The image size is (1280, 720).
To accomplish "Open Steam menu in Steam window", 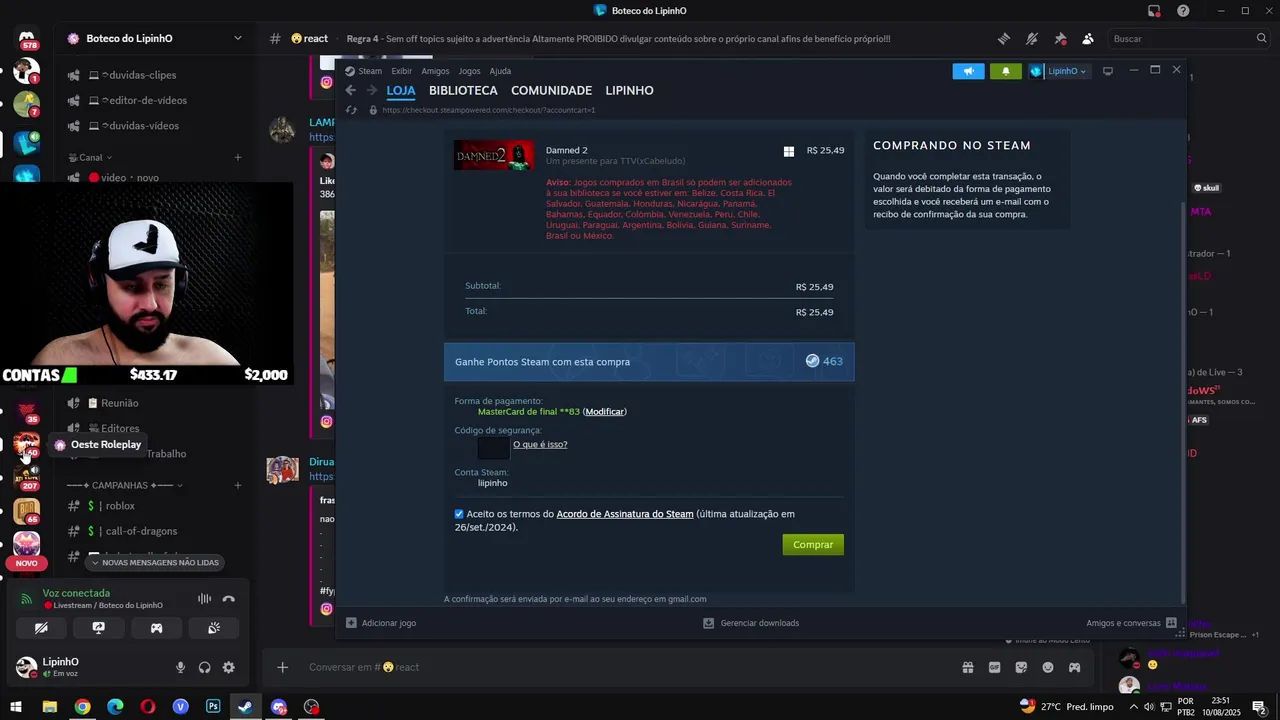I will [x=370, y=71].
